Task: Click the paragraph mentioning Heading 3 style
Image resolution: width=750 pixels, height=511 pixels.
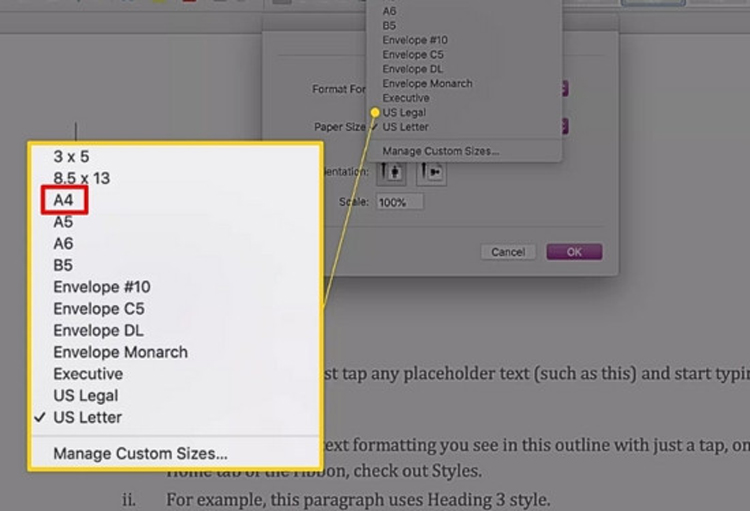Action: (x=358, y=500)
